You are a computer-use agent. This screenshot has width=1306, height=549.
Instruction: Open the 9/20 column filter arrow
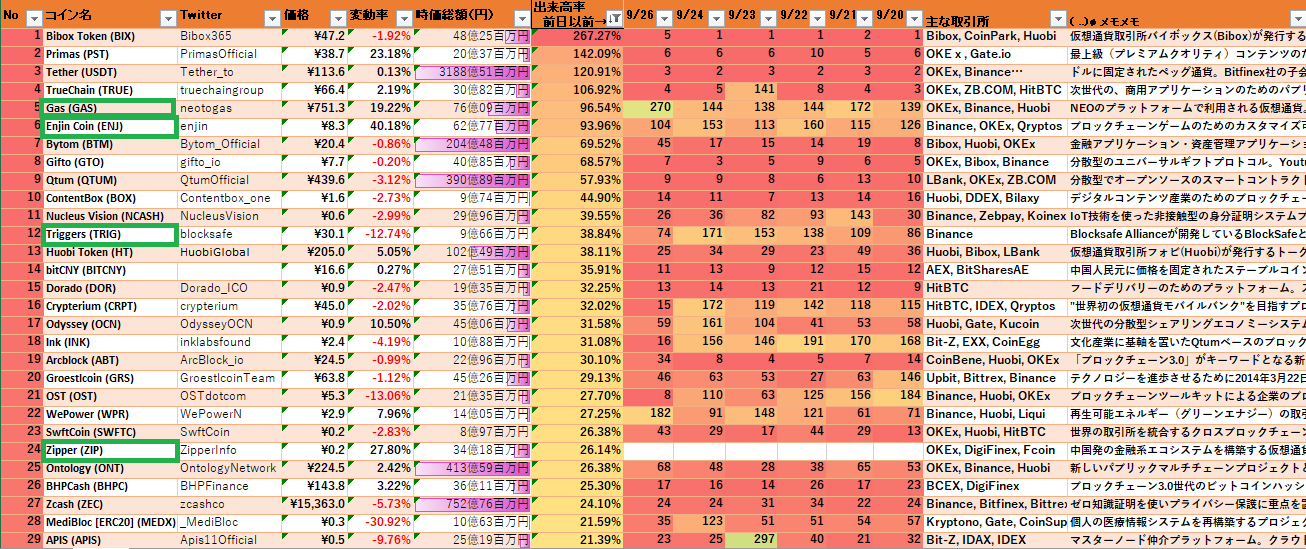(x=914, y=18)
